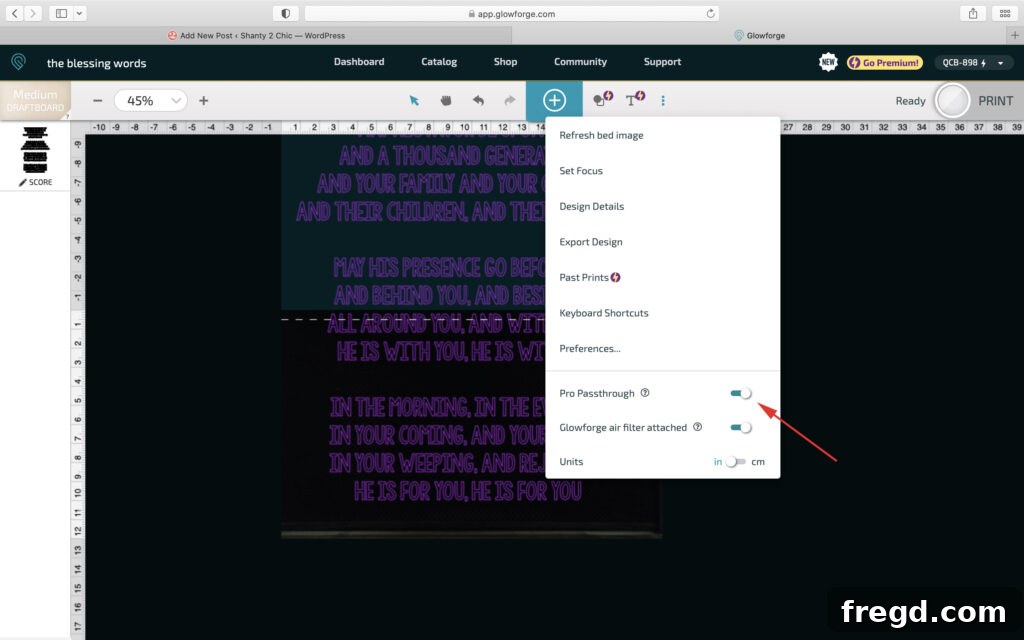The image size is (1024, 640).
Task: Open the Community page
Action: click(x=581, y=61)
